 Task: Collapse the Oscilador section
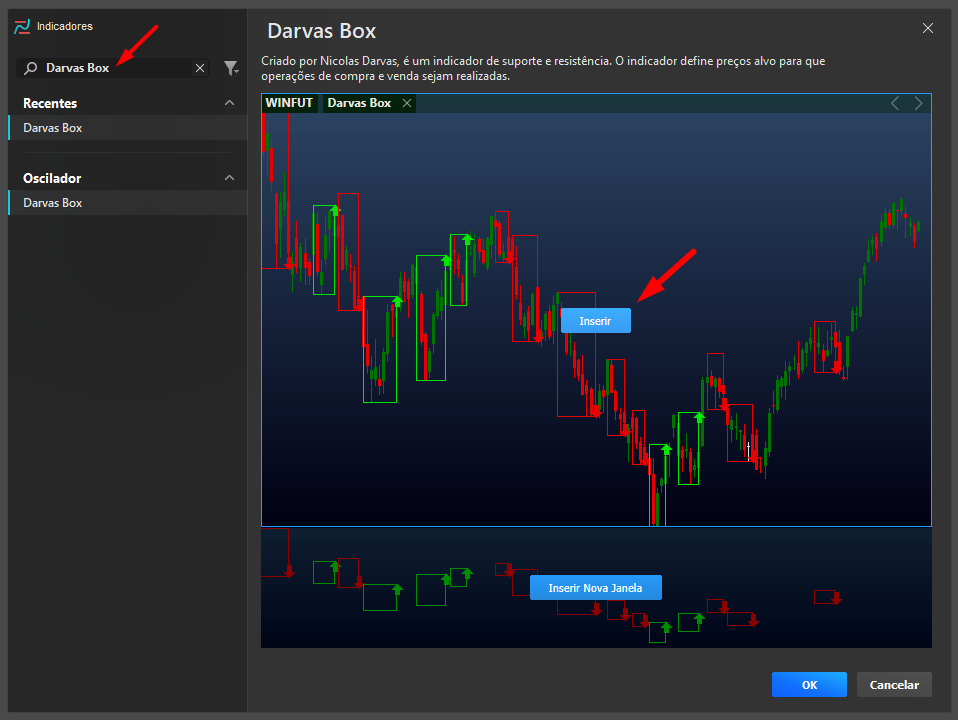pyautogui.click(x=229, y=177)
